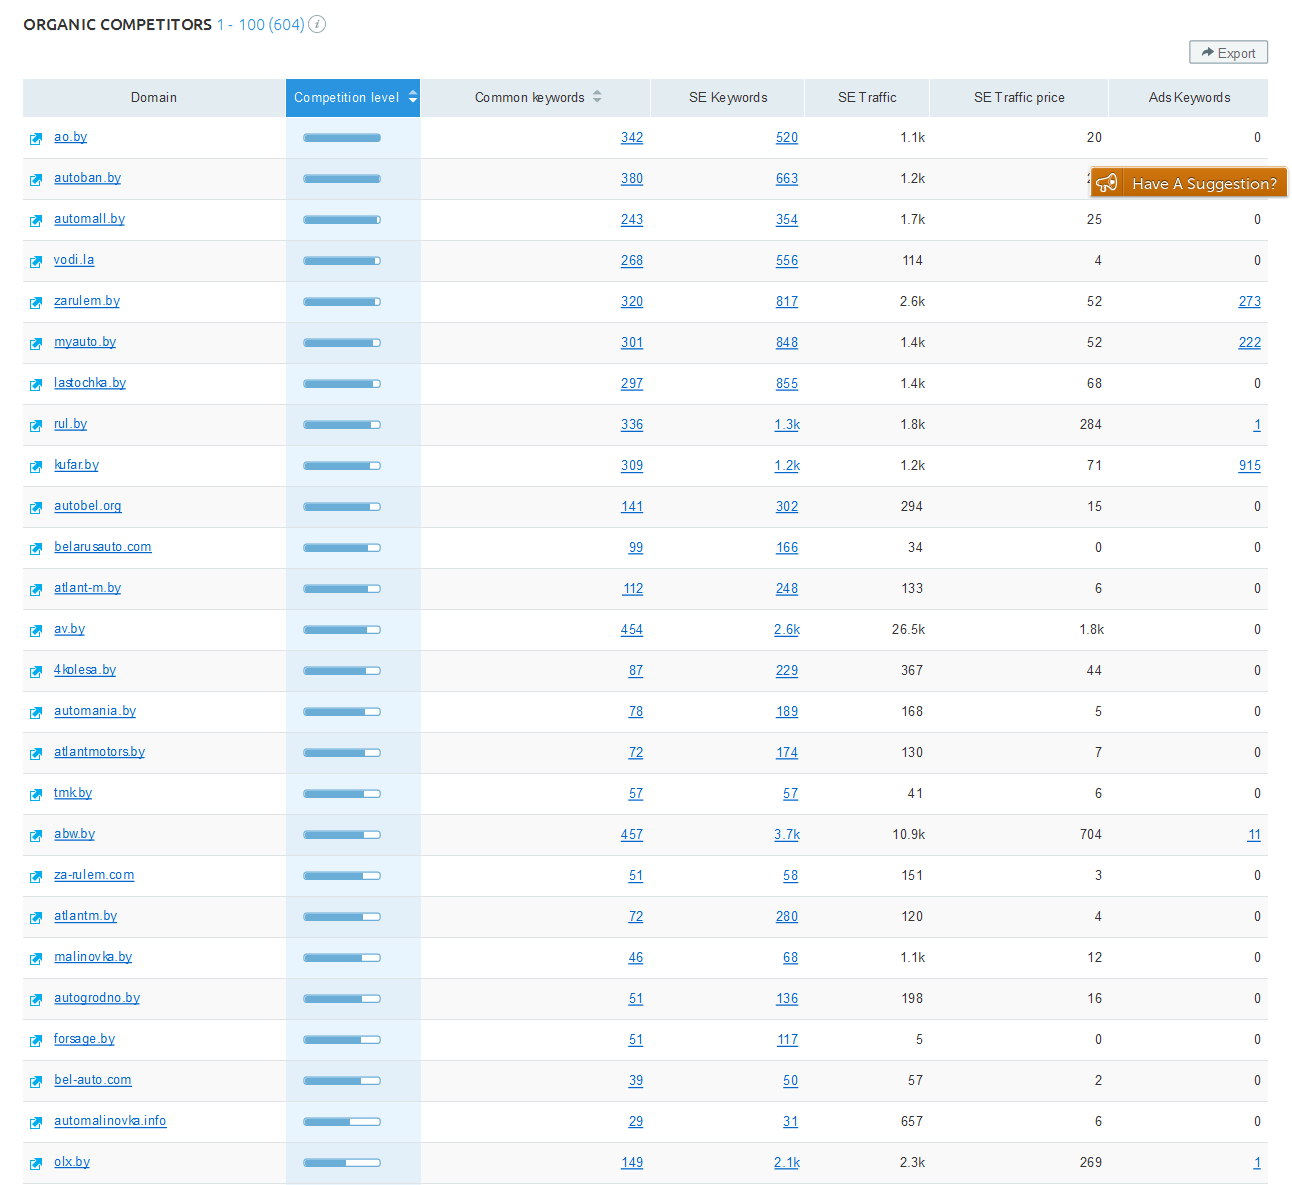Open external link icon for autoban.by
1292x1185 pixels.
click(36, 180)
